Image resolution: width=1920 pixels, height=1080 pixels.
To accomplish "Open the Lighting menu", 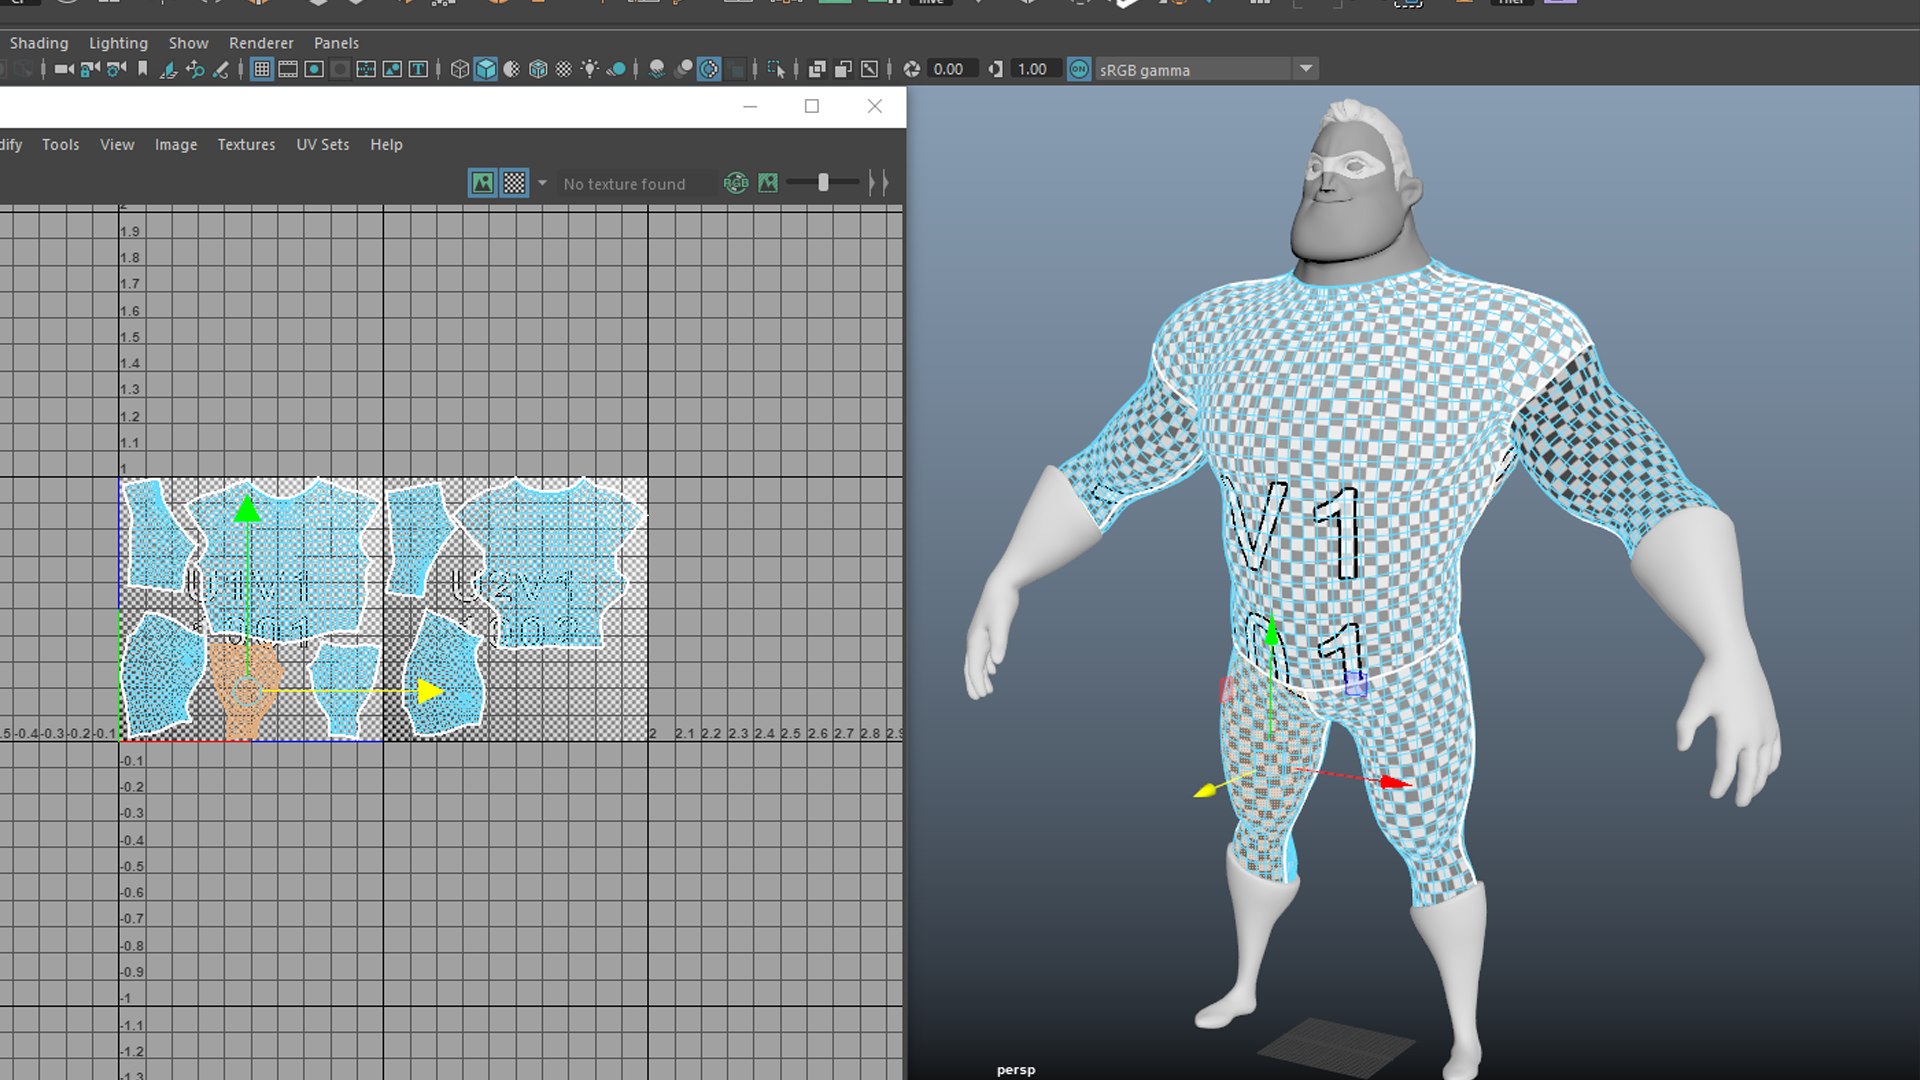I will pyautogui.click(x=118, y=43).
